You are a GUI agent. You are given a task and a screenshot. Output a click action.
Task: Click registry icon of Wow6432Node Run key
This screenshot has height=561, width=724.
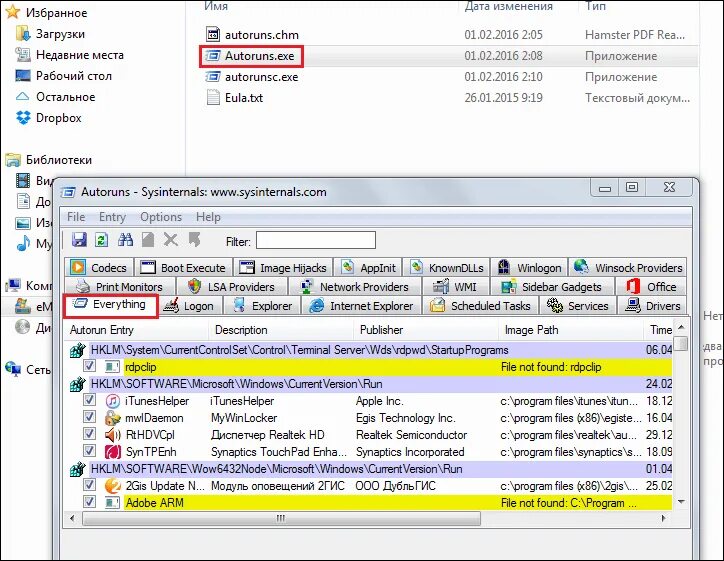click(78, 469)
